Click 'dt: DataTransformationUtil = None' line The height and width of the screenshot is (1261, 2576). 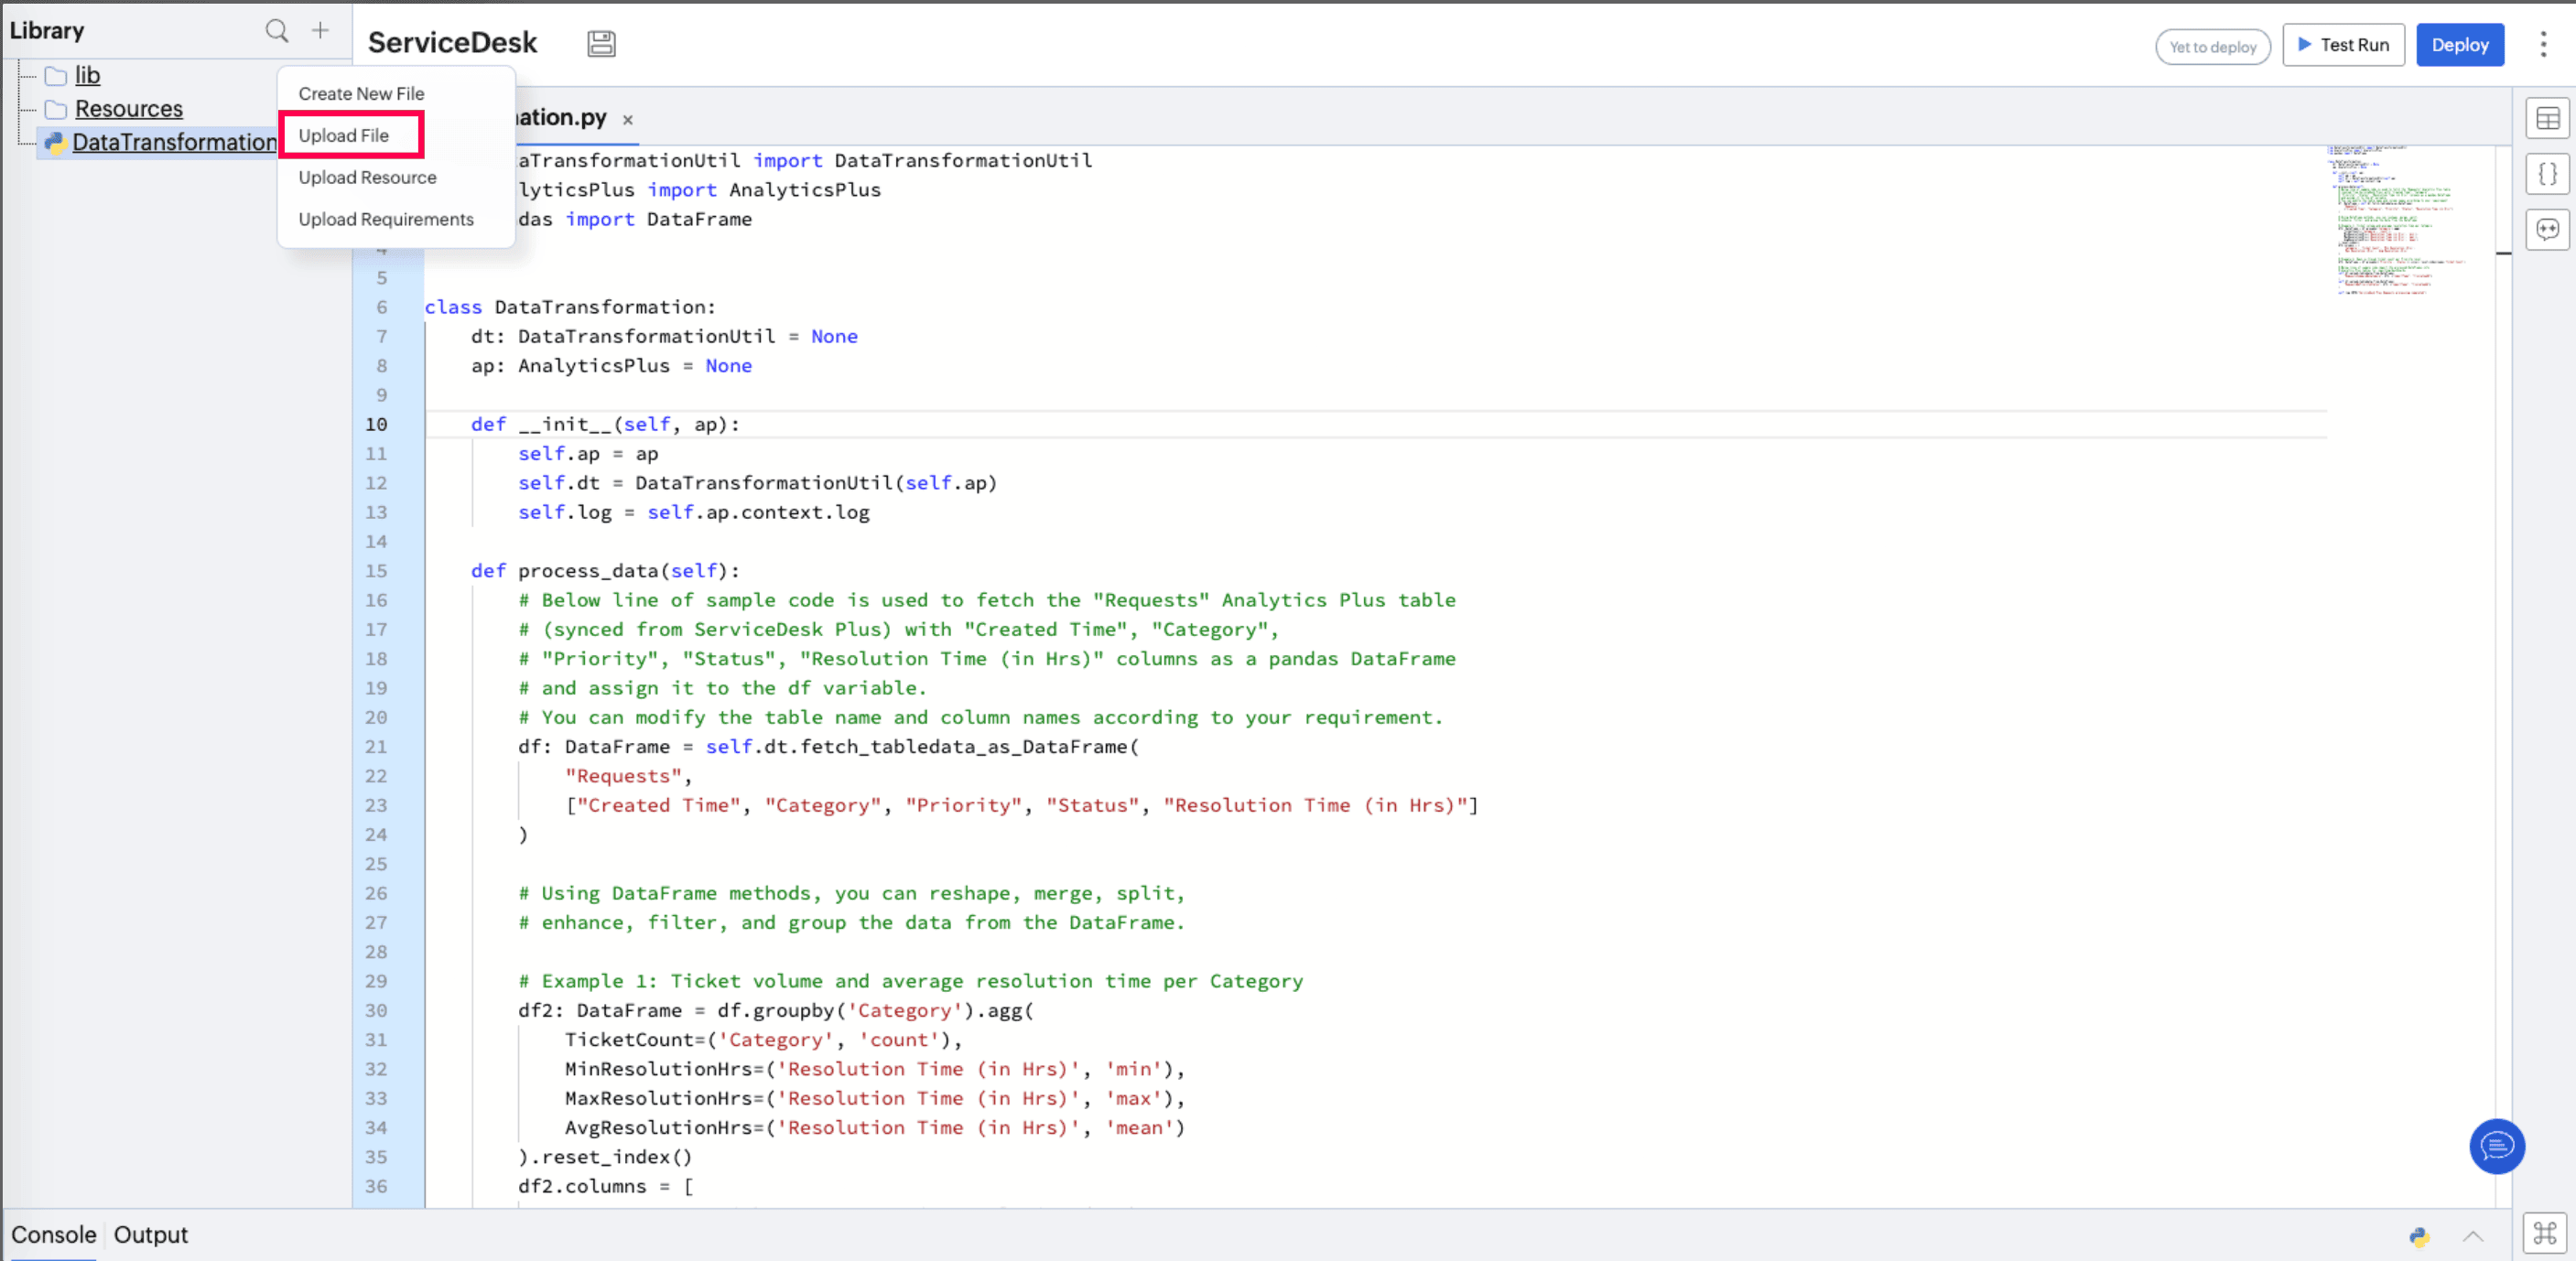665,337
